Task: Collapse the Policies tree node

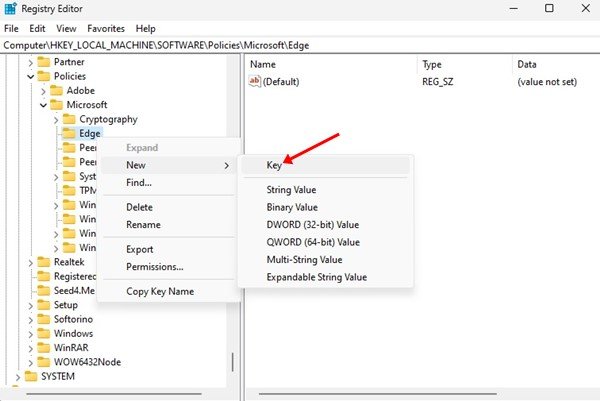Action: coord(31,77)
